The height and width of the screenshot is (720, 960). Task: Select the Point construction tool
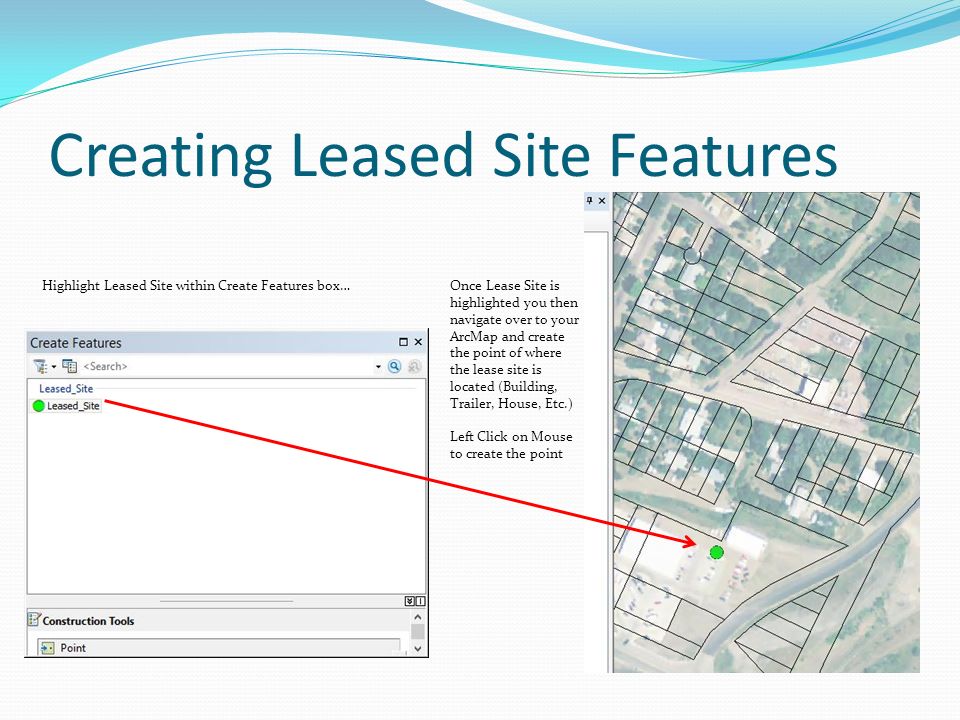(219, 648)
